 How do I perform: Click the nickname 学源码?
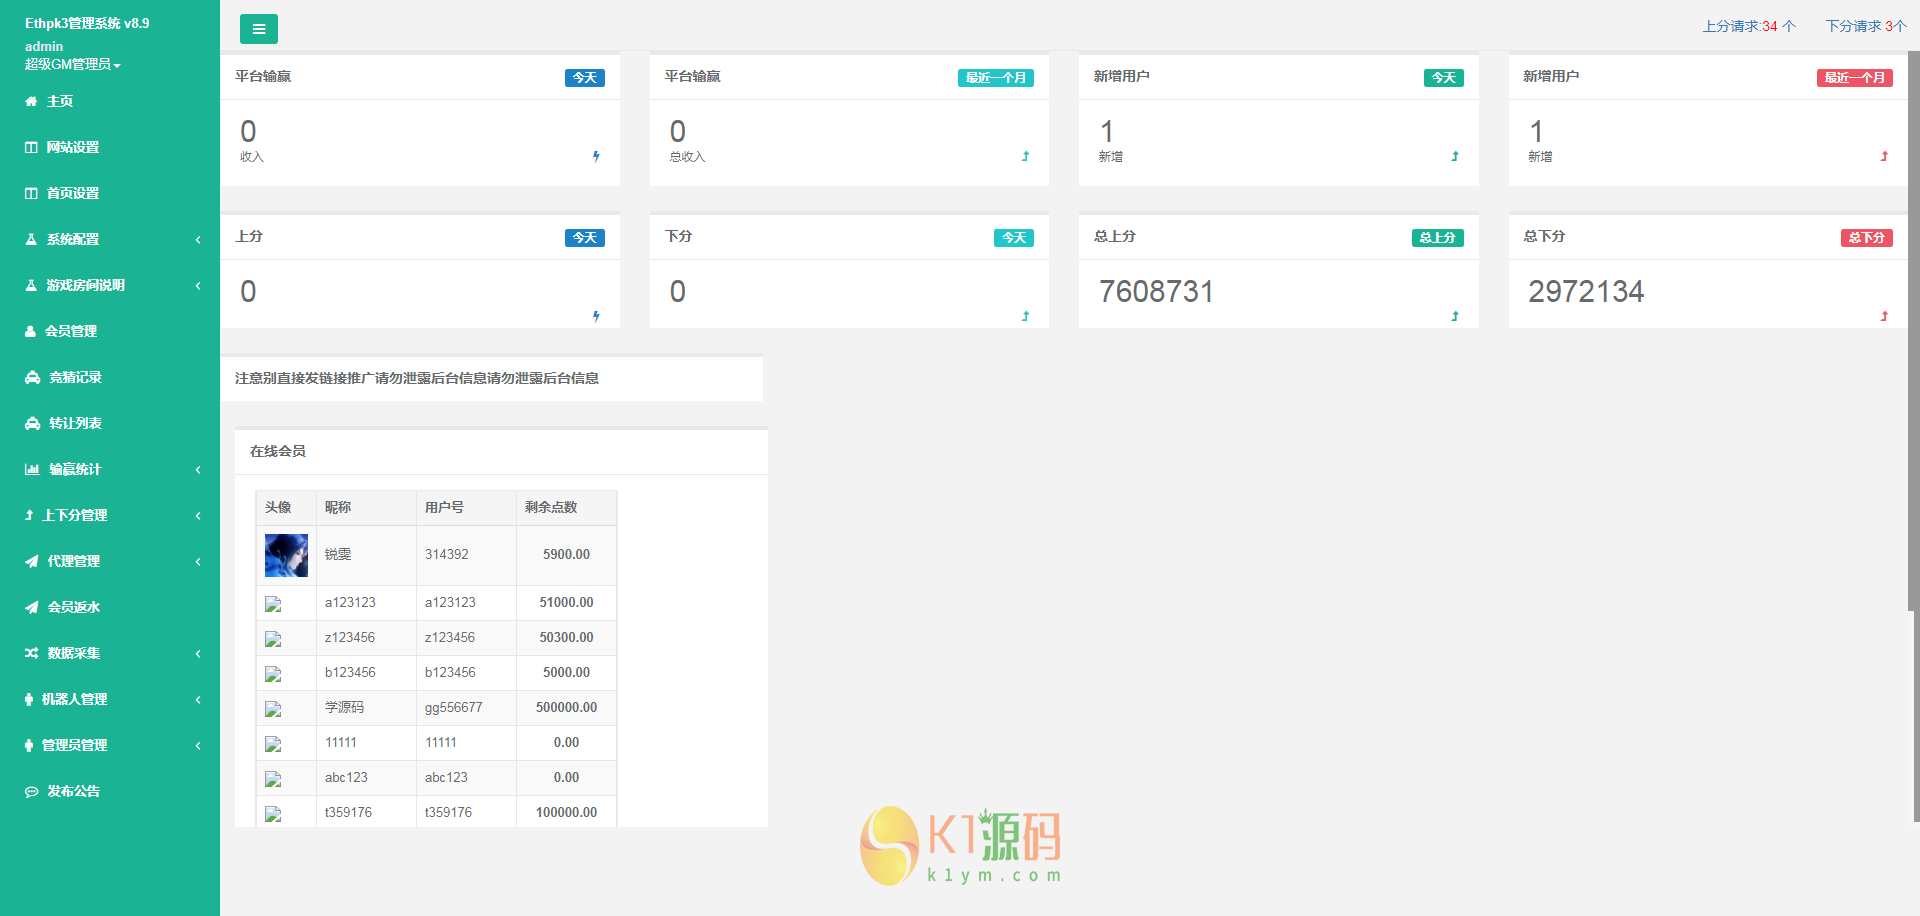[344, 707]
